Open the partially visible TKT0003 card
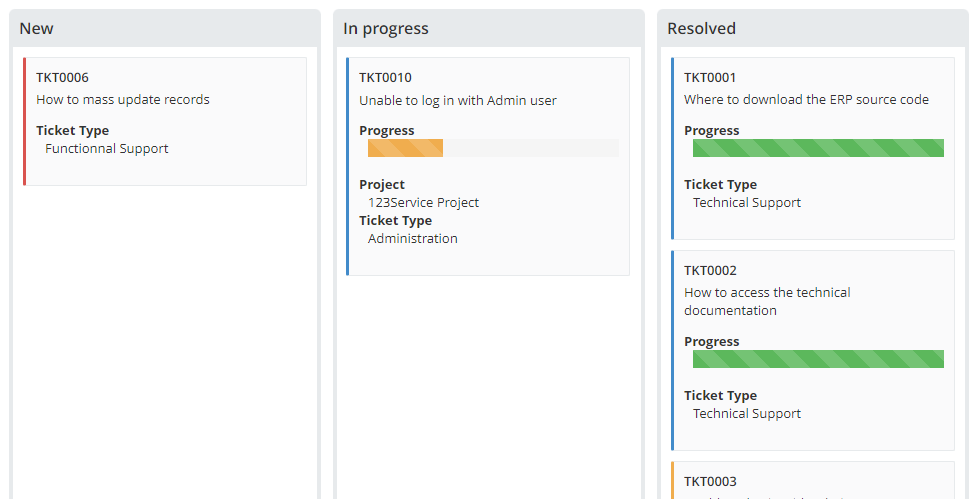 point(813,480)
